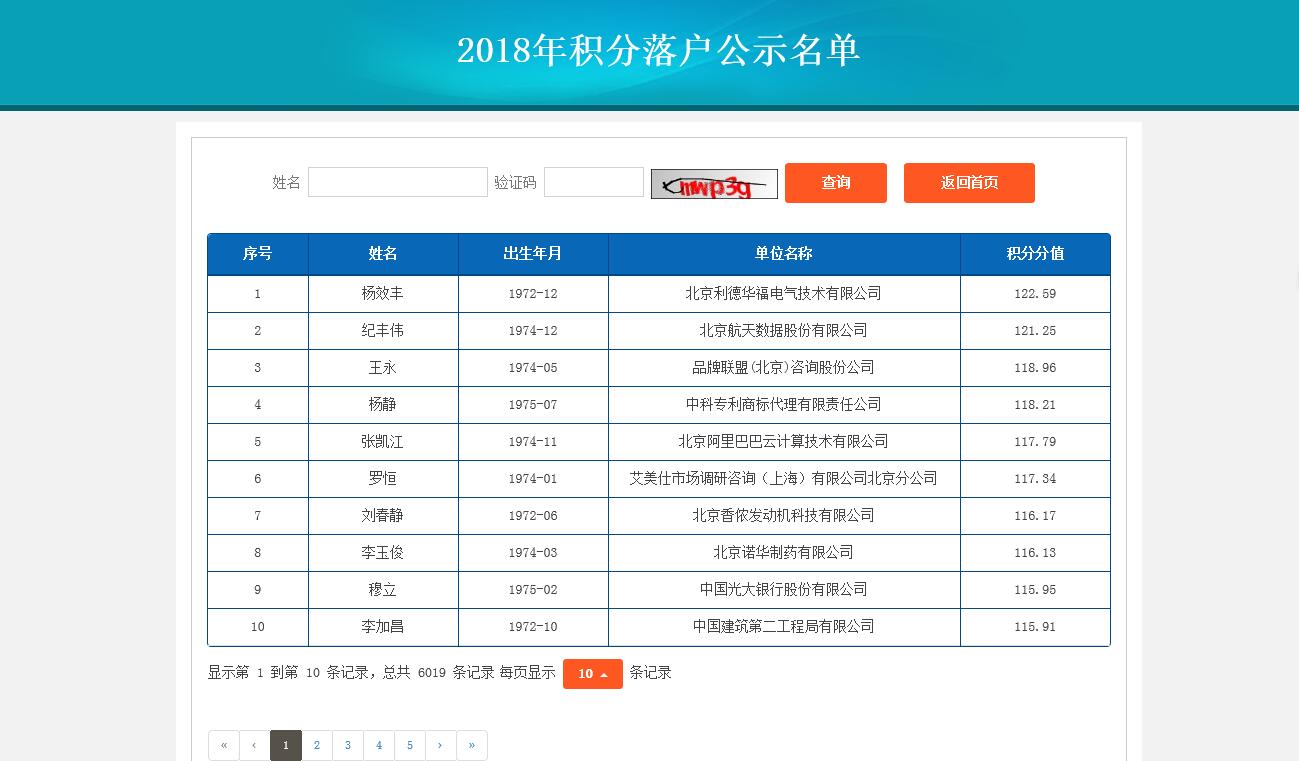The width and height of the screenshot is (1299, 761).
Task: Click company 中国光大银行股份有限公司
Action: (x=784, y=590)
